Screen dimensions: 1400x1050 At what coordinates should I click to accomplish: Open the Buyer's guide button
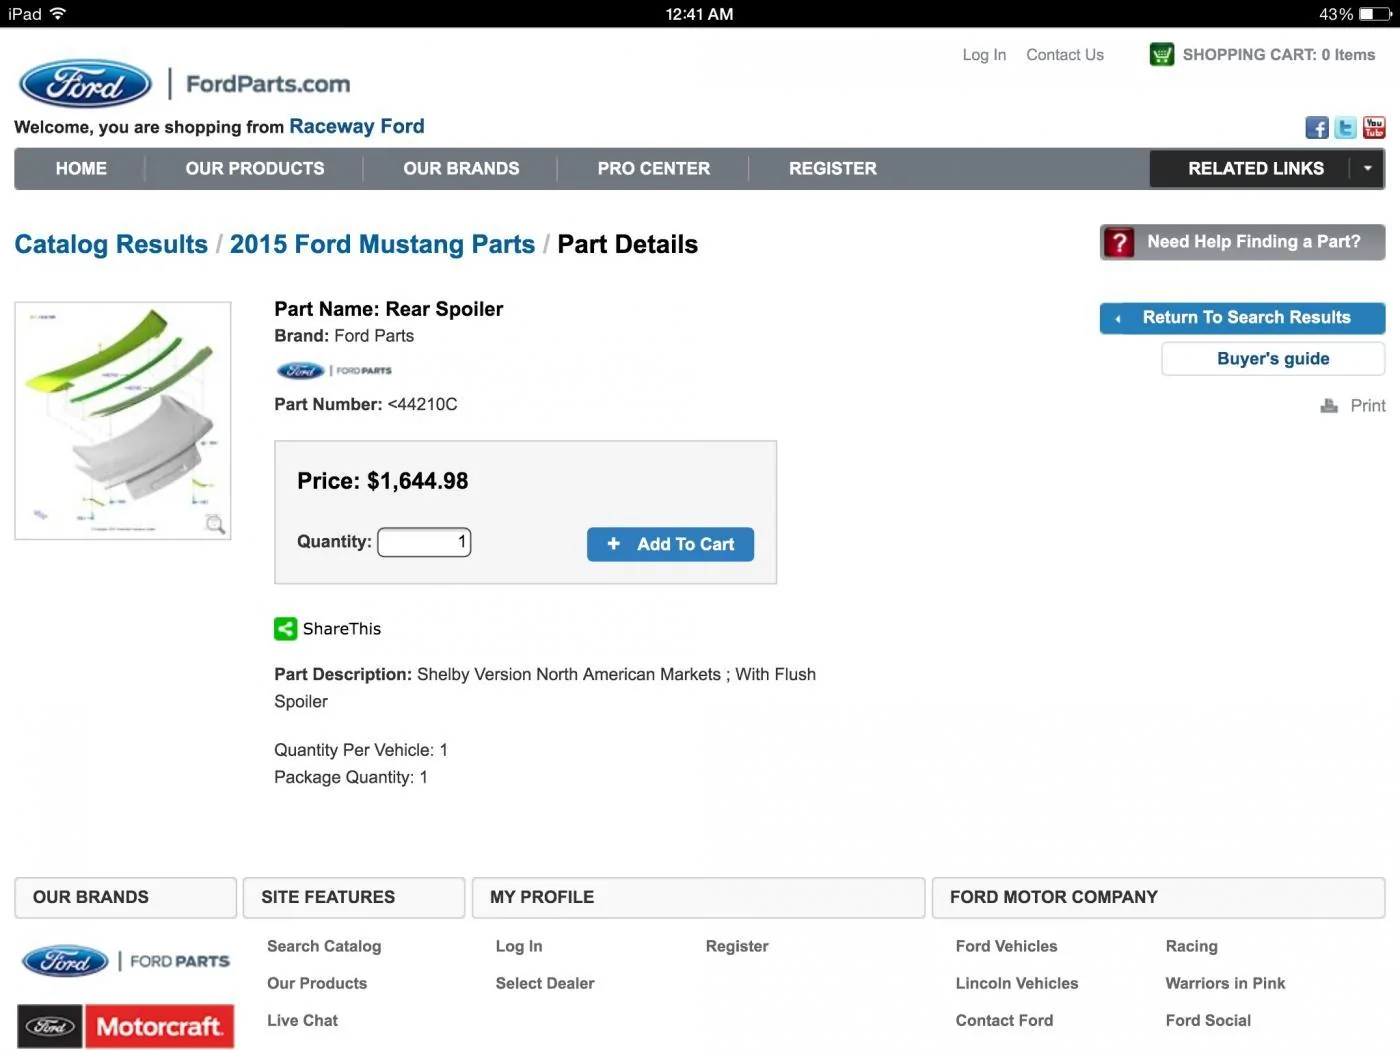tap(1273, 359)
